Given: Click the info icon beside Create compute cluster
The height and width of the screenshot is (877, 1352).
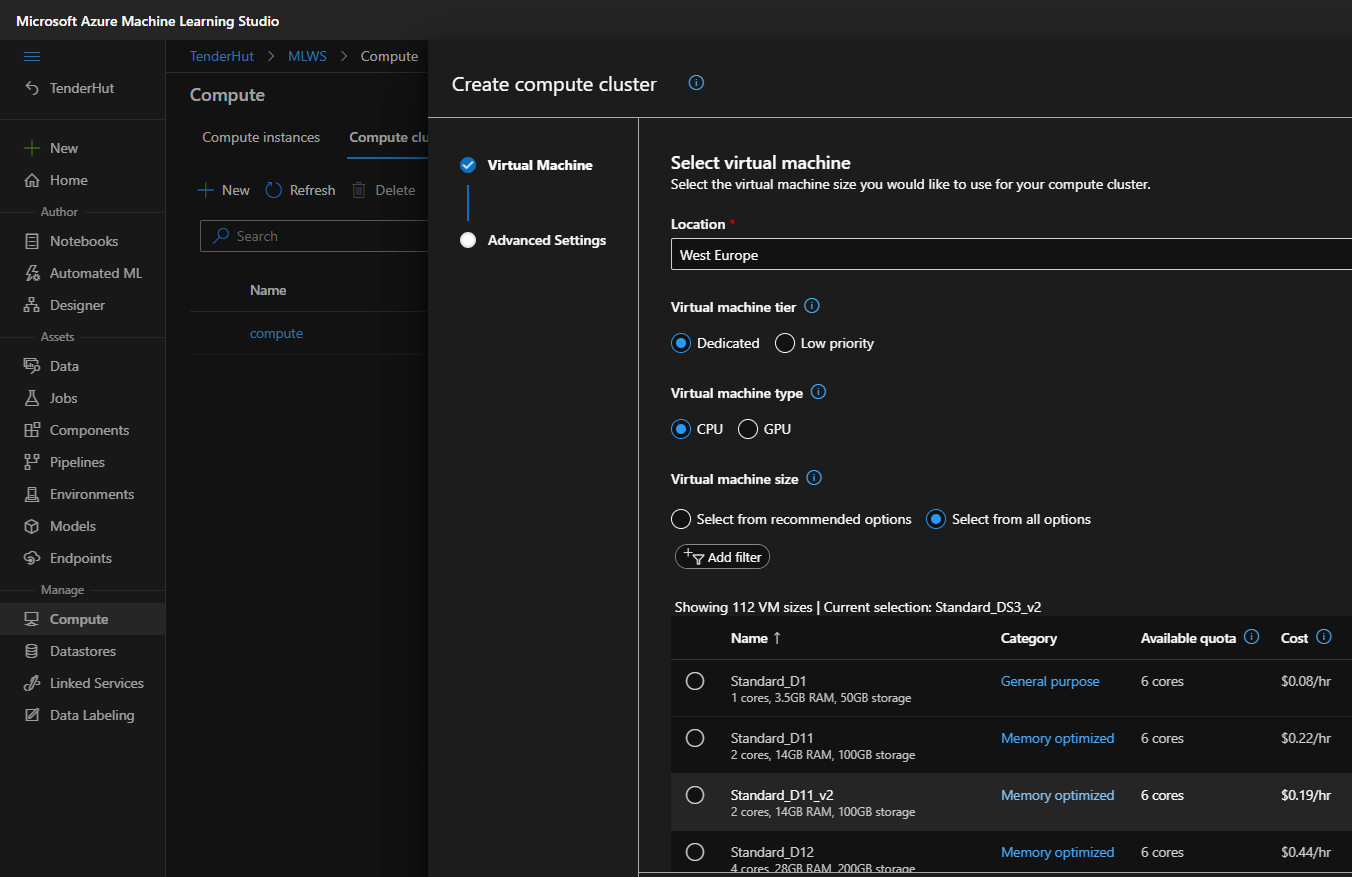Looking at the screenshot, I should pos(697,83).
